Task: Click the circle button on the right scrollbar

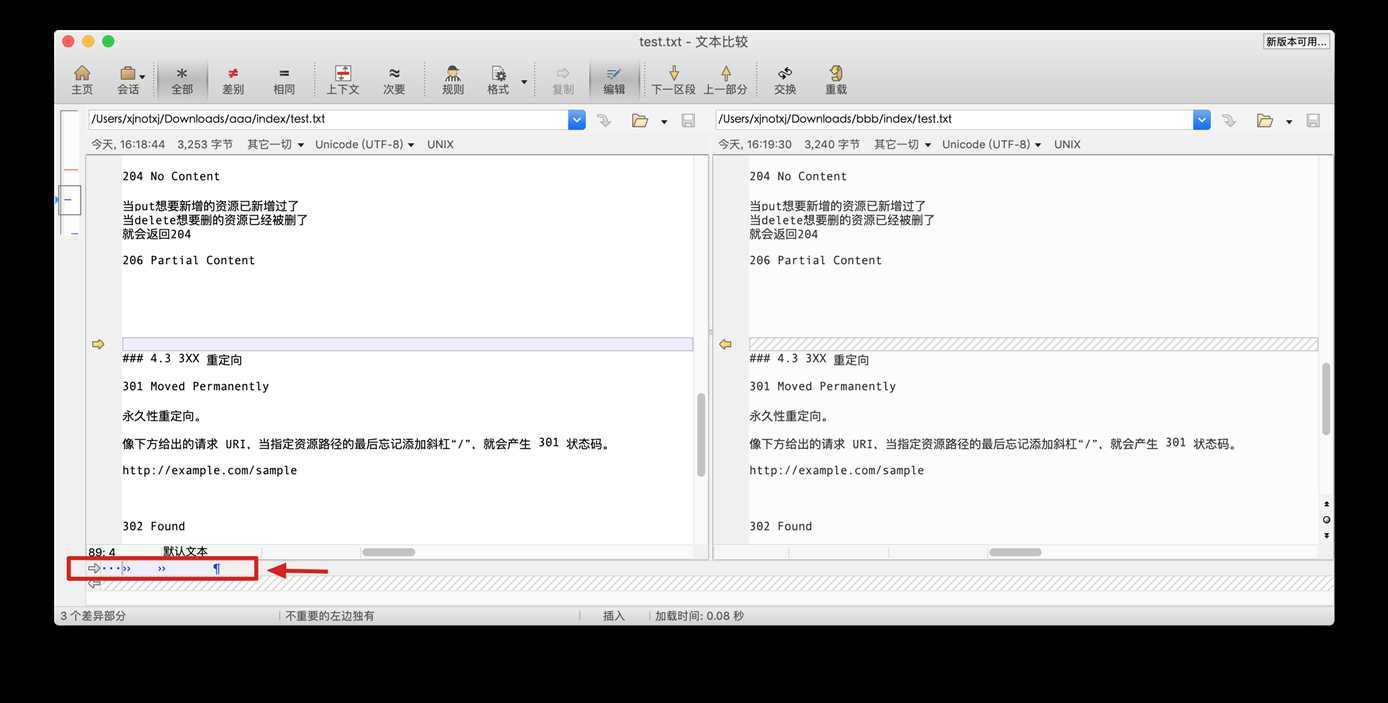Action: click(1326, 520)
